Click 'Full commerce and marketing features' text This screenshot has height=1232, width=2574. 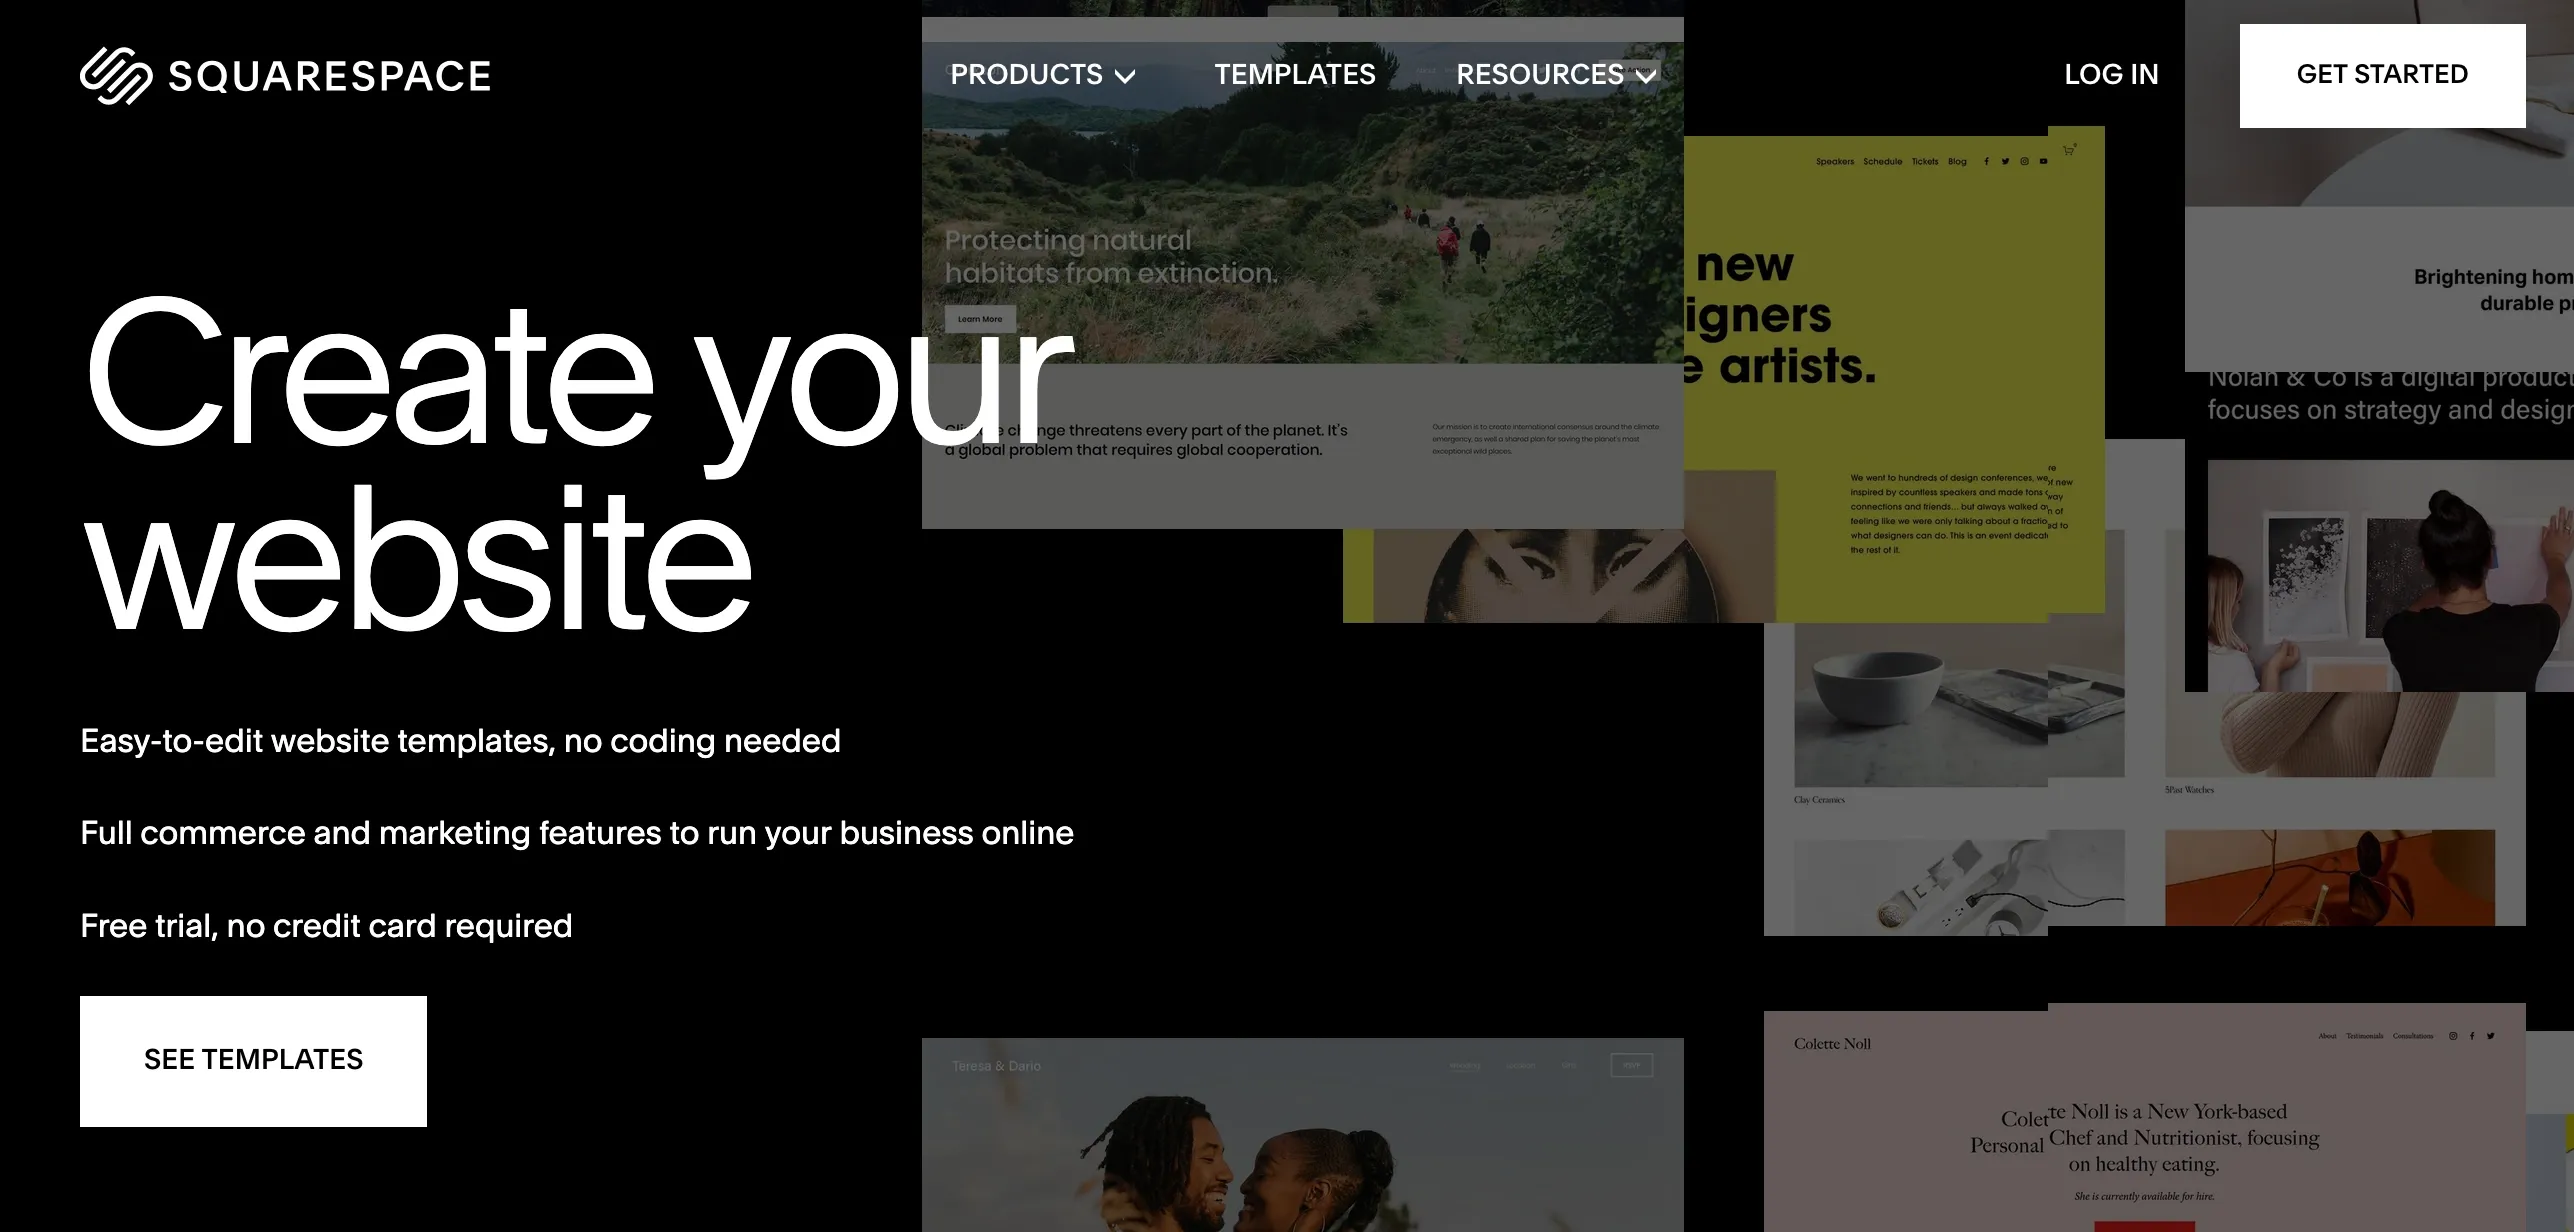[x=577, y=833]
